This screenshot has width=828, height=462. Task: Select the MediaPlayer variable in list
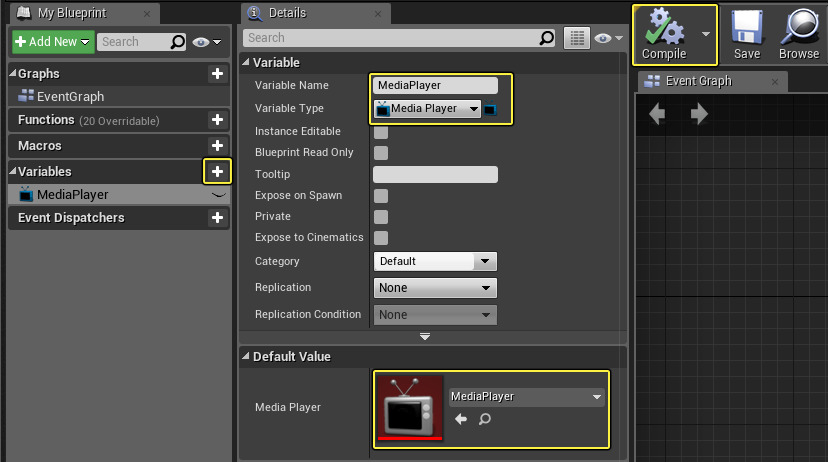(72, 195)
